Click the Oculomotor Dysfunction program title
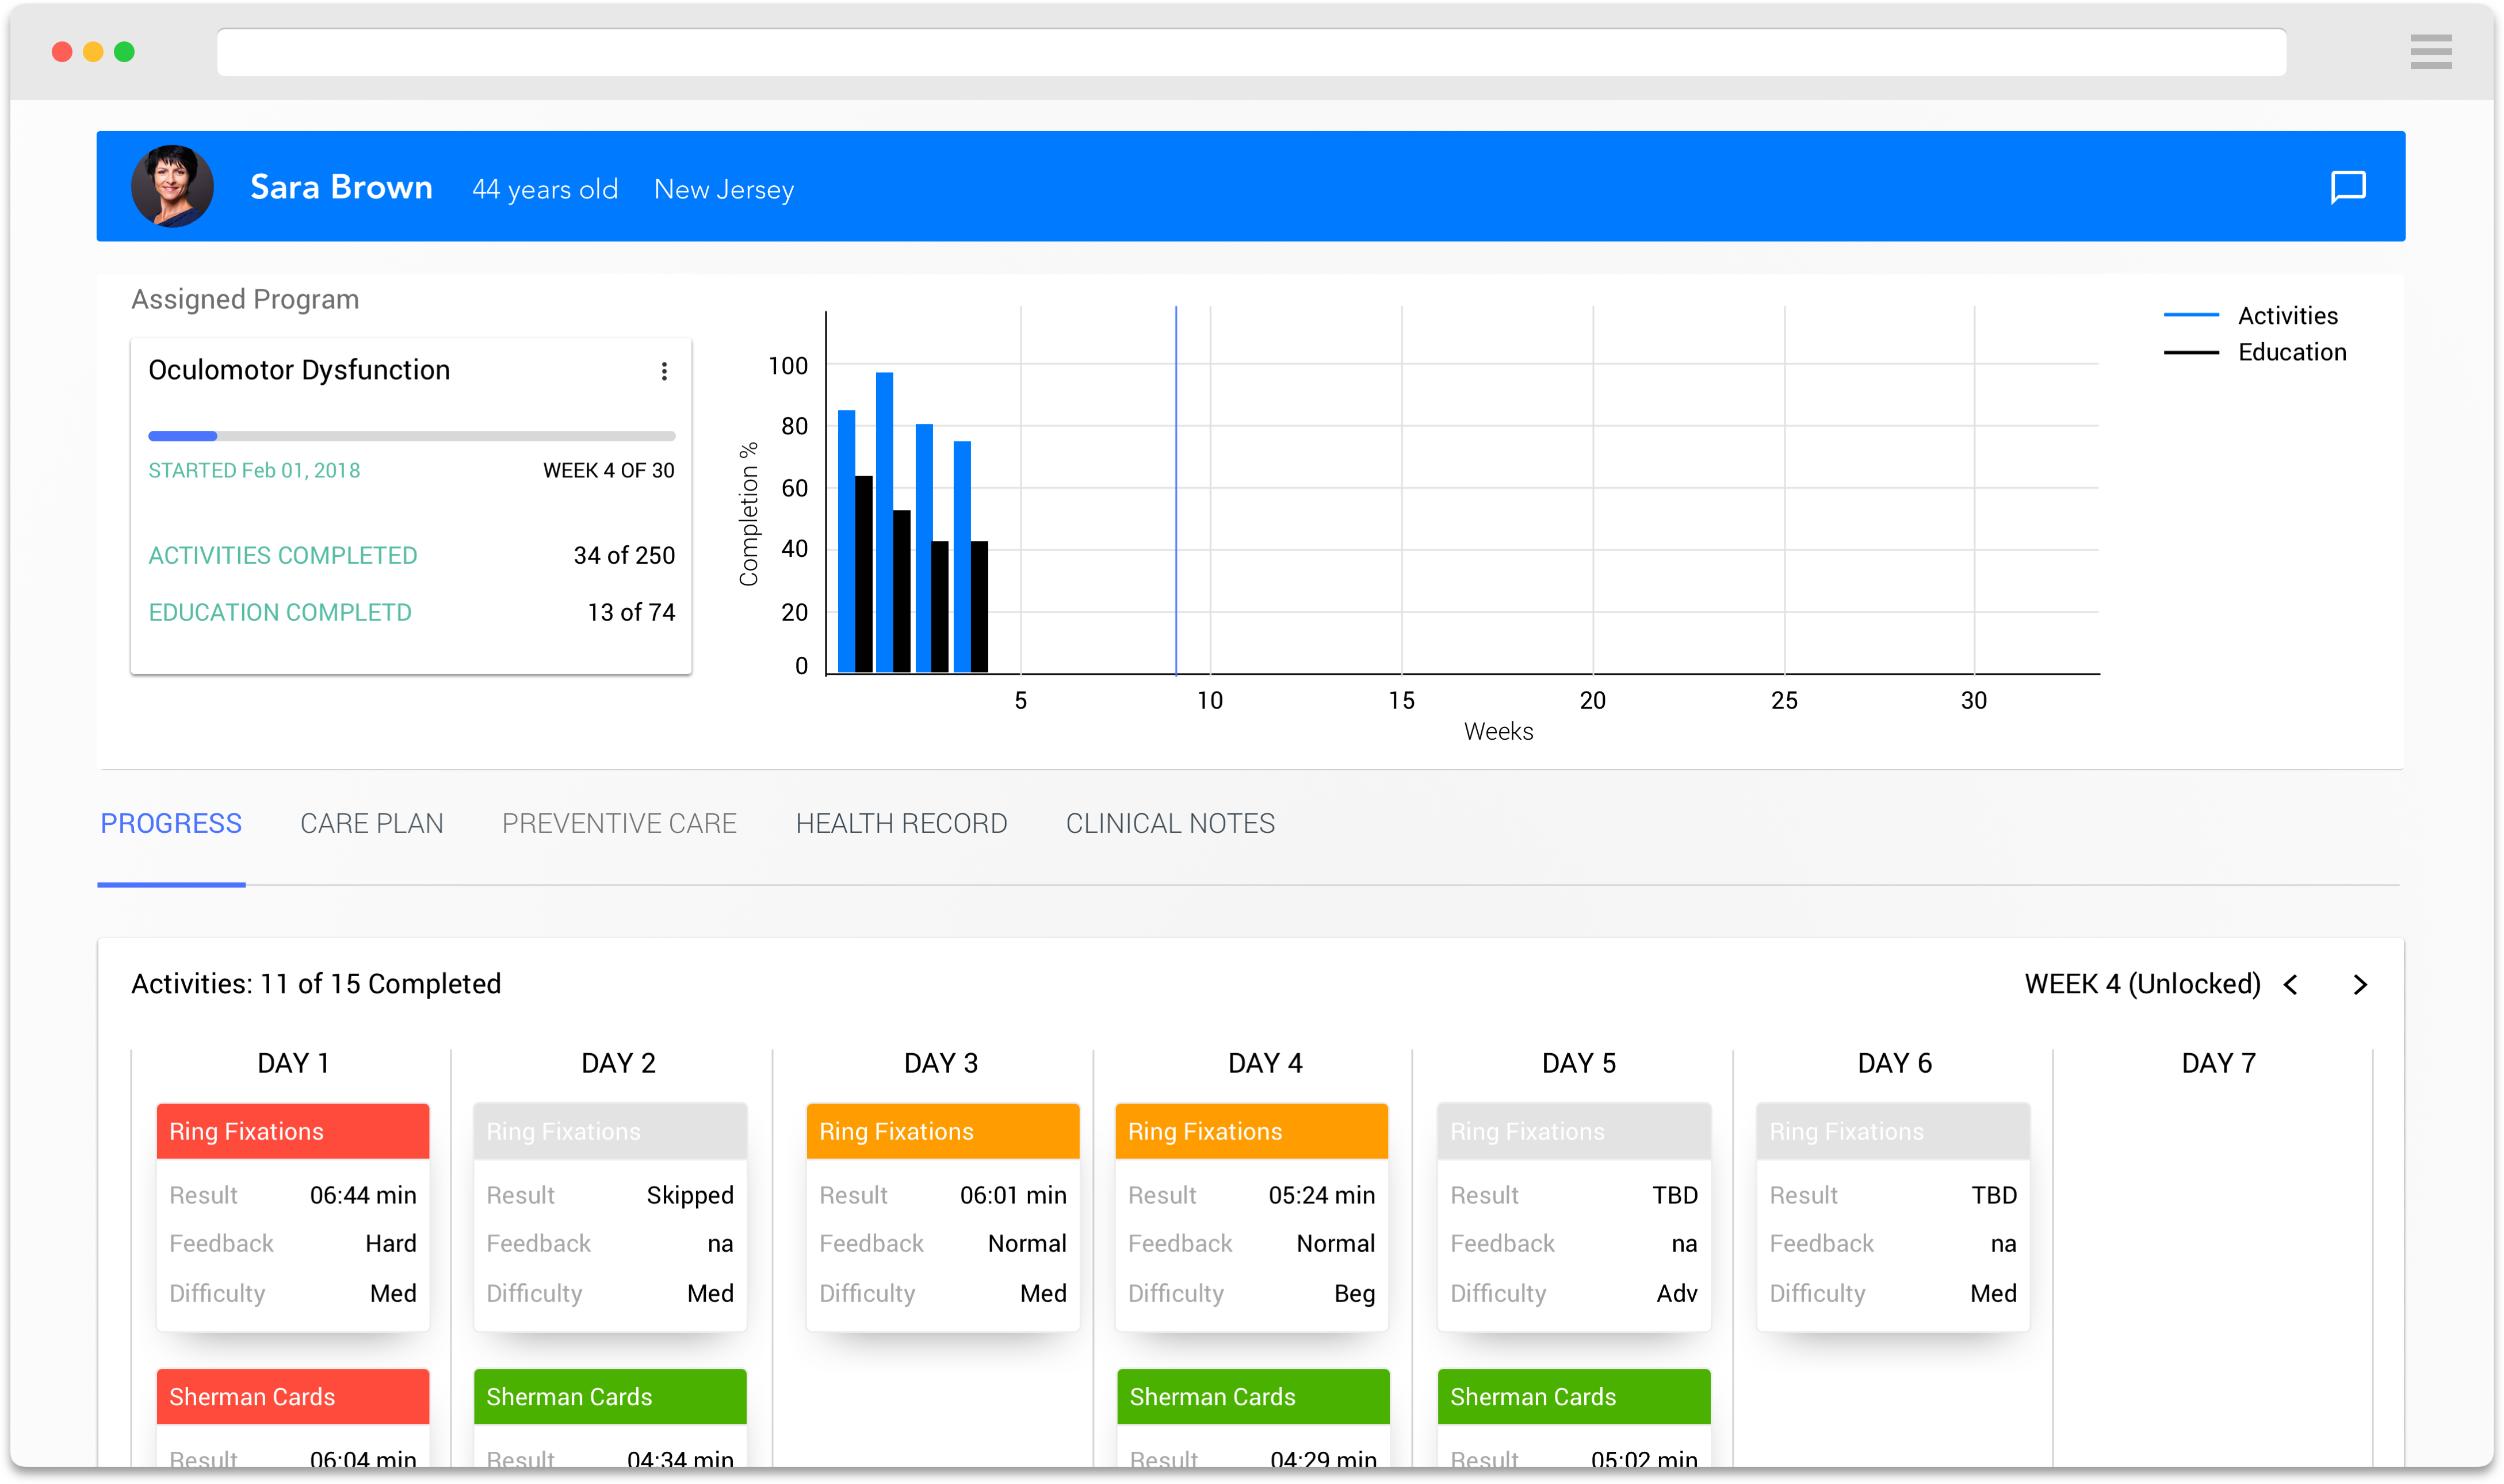Screen dimensions: 2504x1484 (x=299, y=370)
